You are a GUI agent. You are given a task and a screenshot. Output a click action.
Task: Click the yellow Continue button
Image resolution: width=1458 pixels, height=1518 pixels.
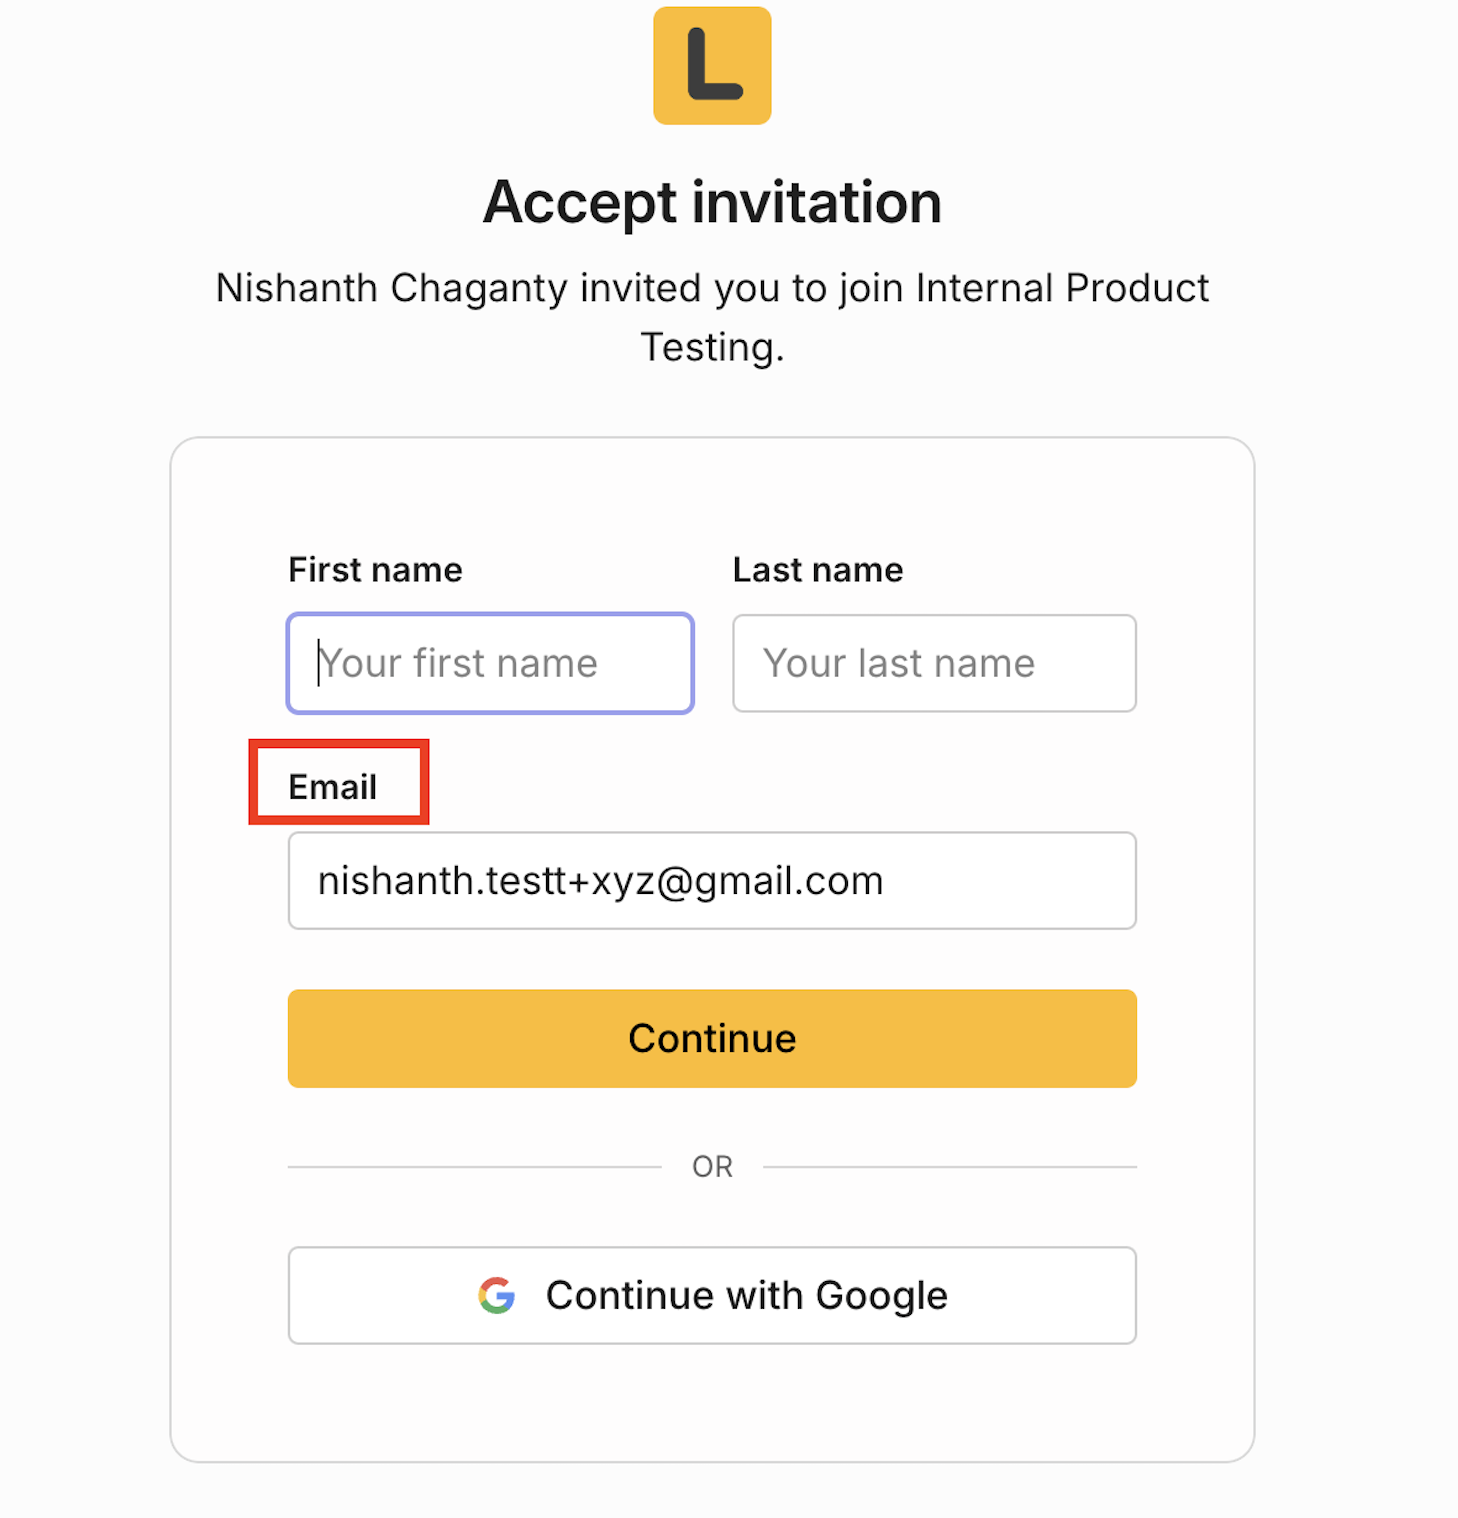pyautogui.click(x=712, y=1038)
